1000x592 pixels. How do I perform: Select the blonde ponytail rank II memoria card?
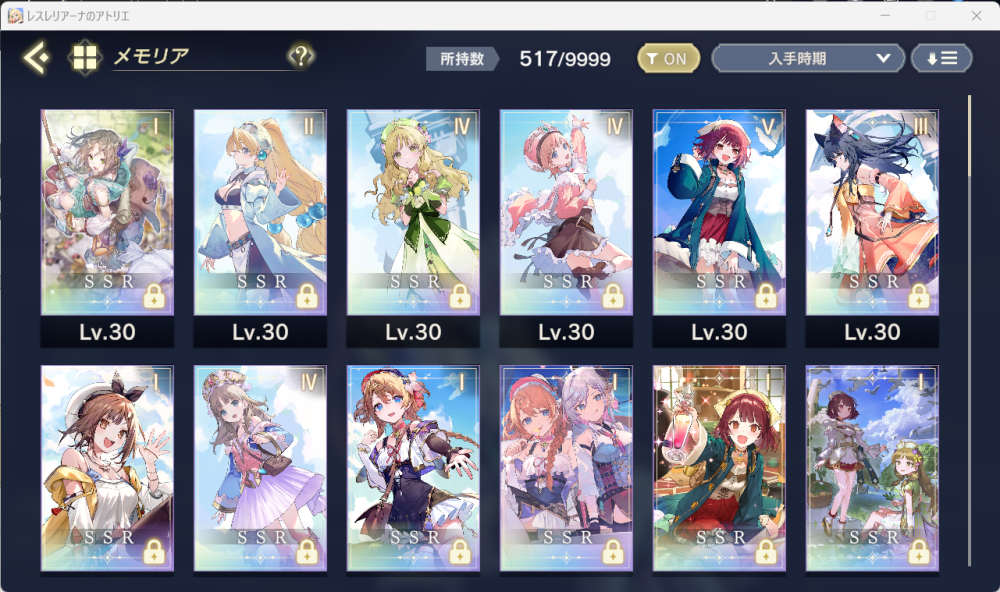click(260, 212)
